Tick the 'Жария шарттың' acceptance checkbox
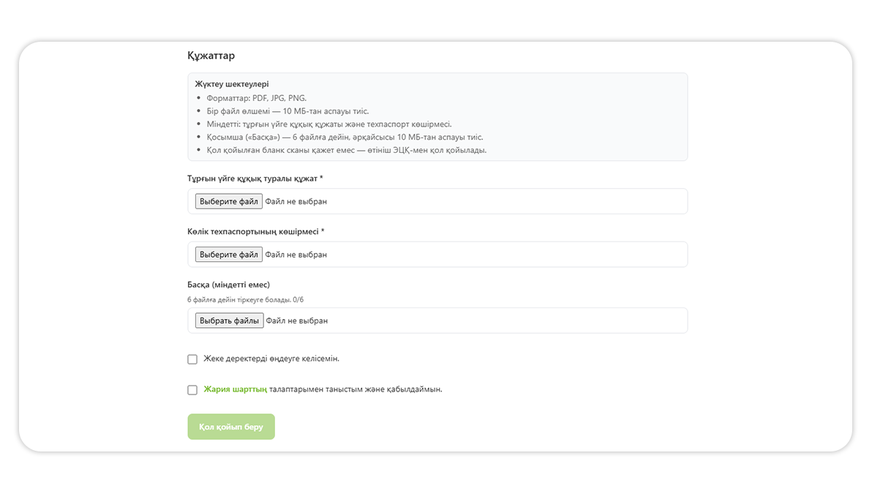This screenshot has height=491, width=872. point(192,390)
